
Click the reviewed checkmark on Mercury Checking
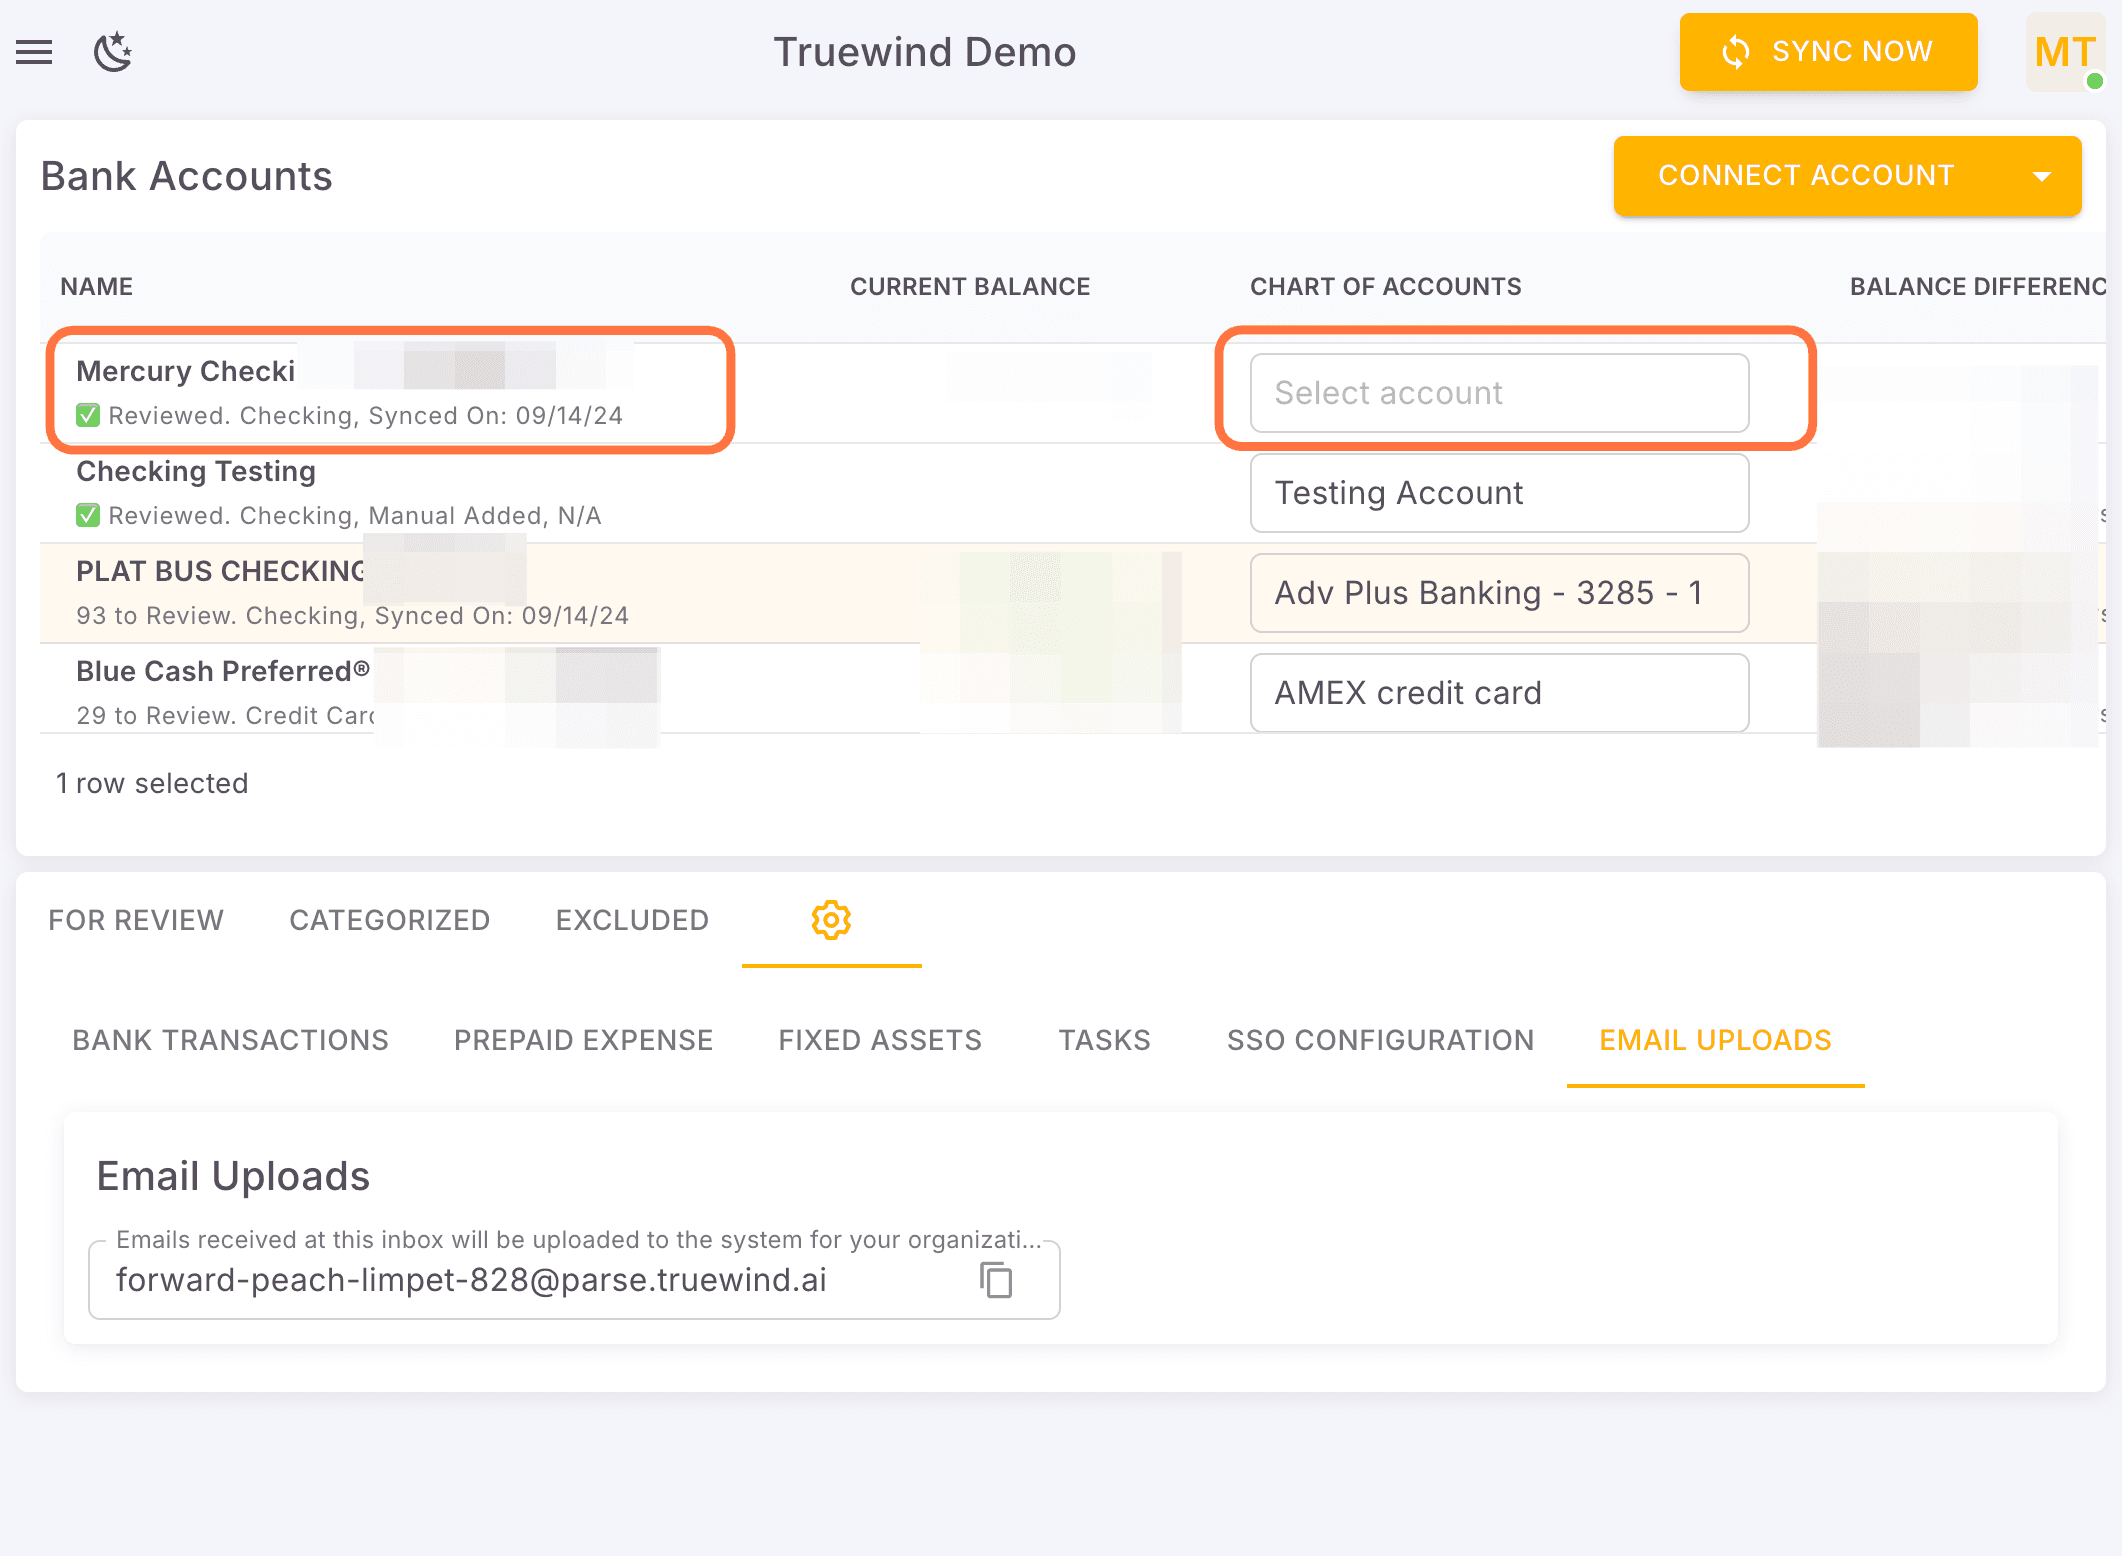(88, 415)
